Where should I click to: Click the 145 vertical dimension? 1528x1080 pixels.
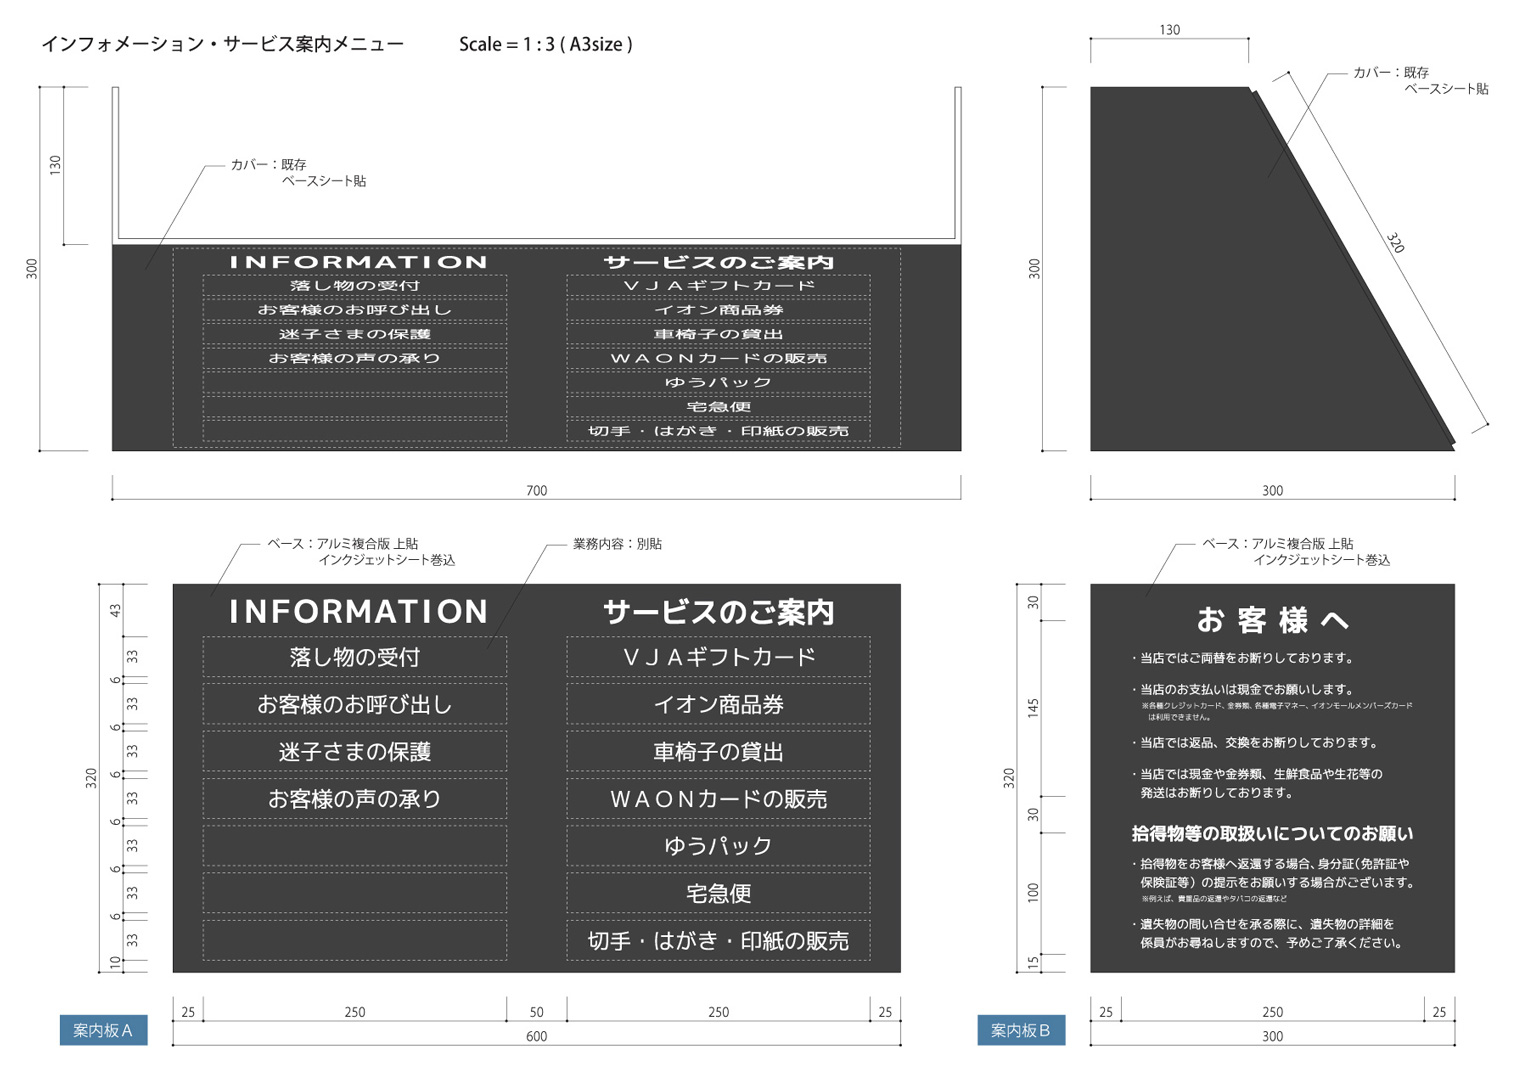(x=1033, y=708)
